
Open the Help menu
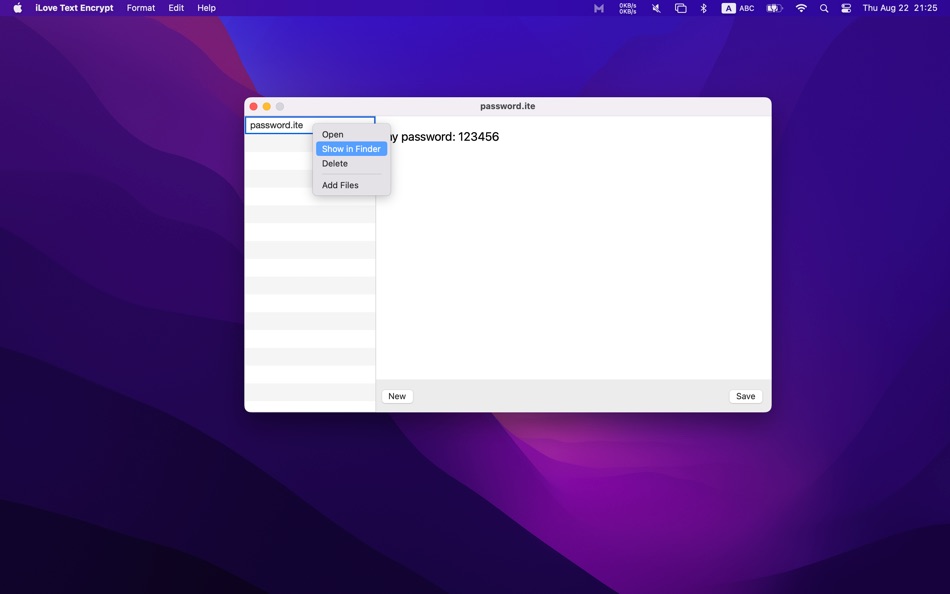pyautogui.click(x=206, y=7)
